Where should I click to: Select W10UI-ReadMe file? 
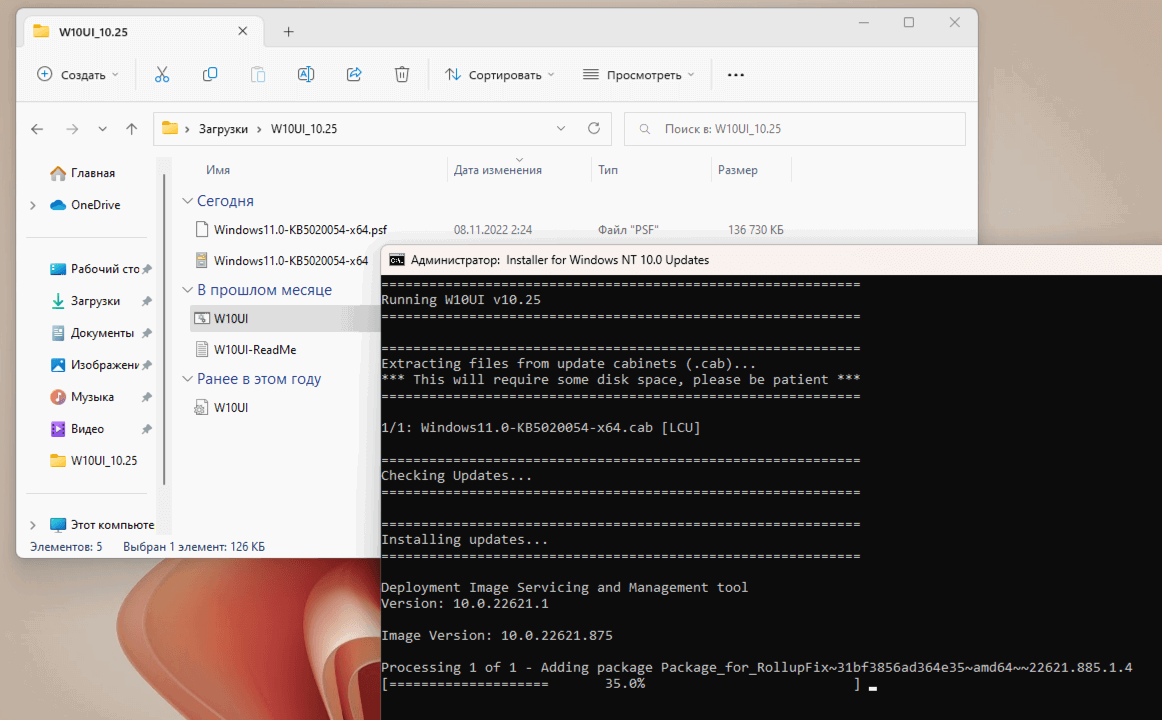255,350
